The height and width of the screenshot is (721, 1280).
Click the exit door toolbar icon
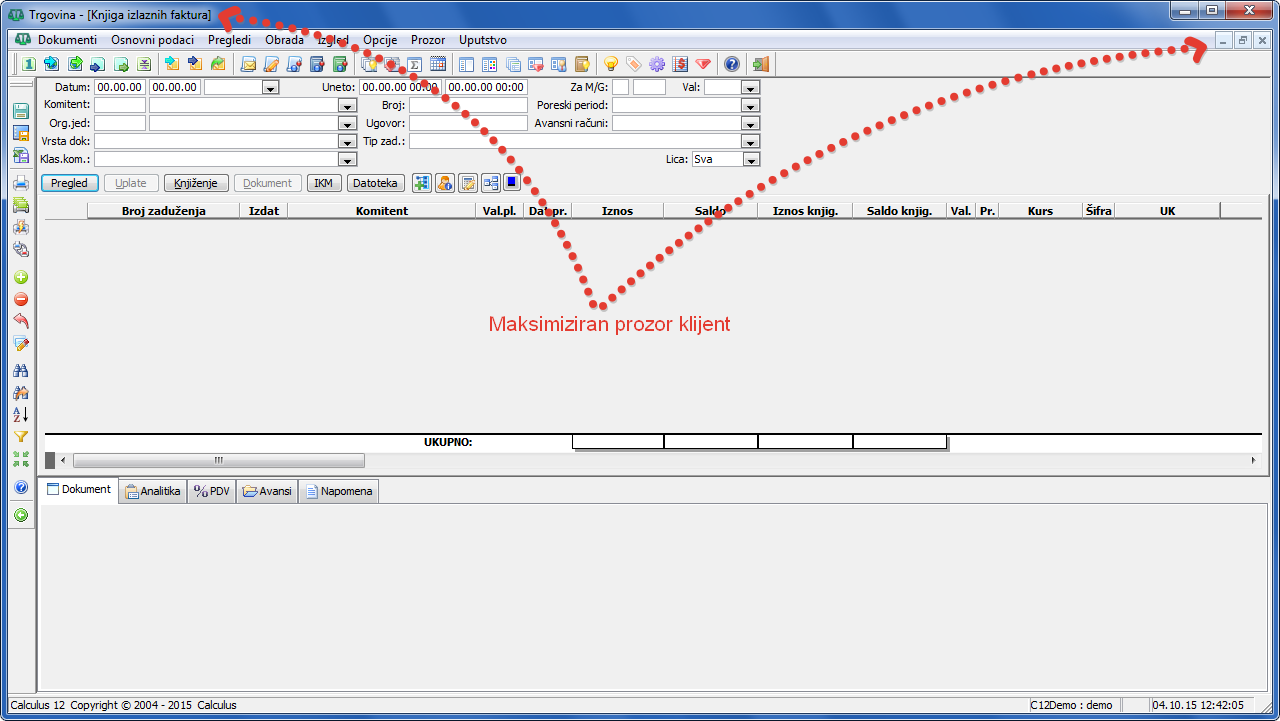(x=761, y=64)
